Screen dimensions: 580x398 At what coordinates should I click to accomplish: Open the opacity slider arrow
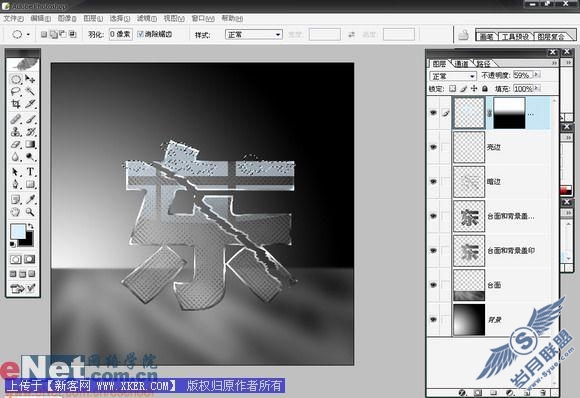[x=537, y=75]
